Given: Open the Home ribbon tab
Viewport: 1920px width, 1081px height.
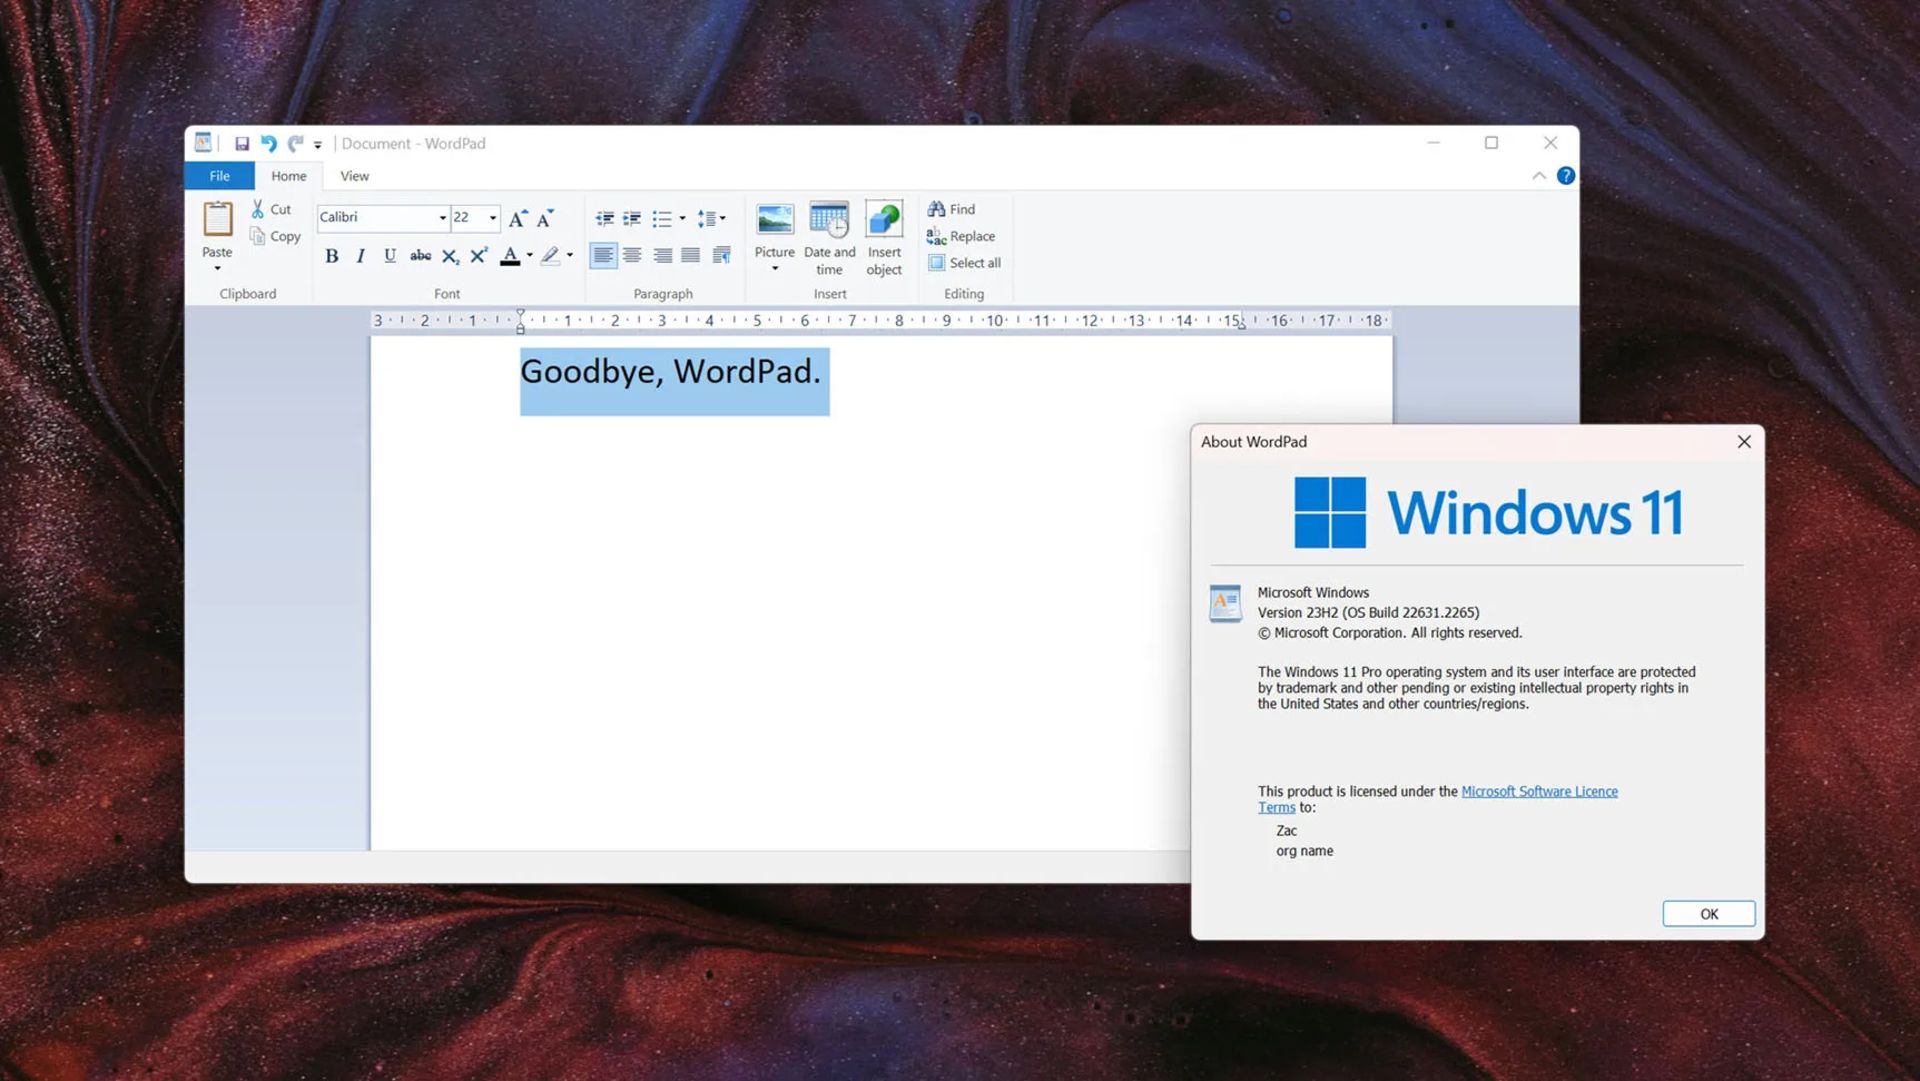Looking at the screenshot, I should tap(287, 175).
